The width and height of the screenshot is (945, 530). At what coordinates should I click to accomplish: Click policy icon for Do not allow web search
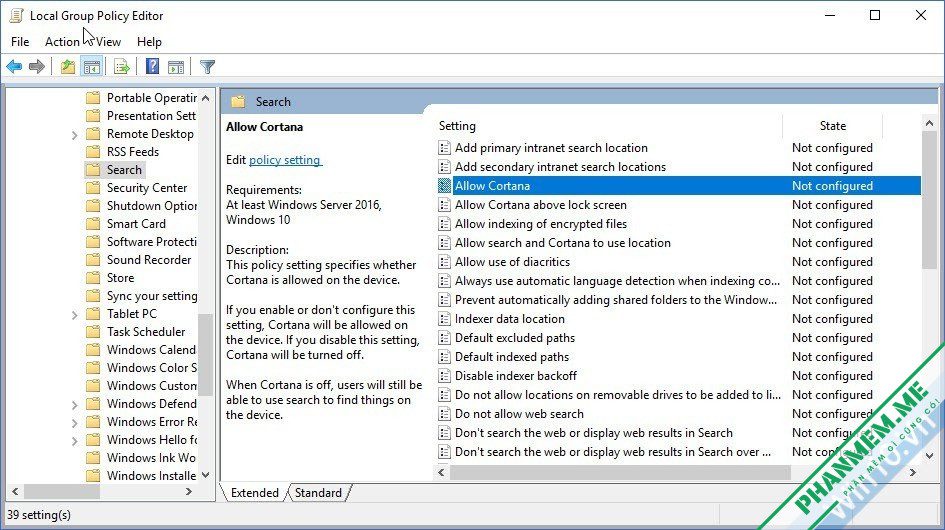pos(444,414)
